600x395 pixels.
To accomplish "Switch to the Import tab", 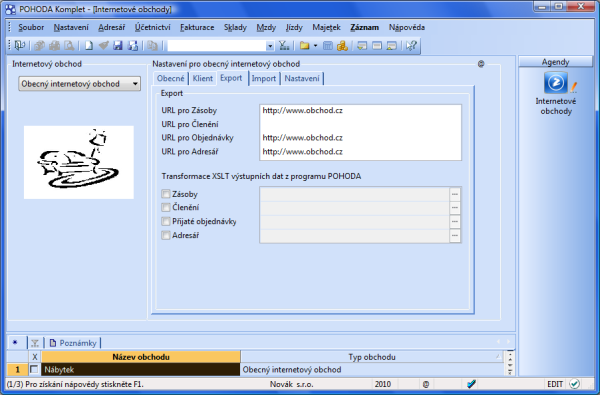I will click(x=264, y=78).
